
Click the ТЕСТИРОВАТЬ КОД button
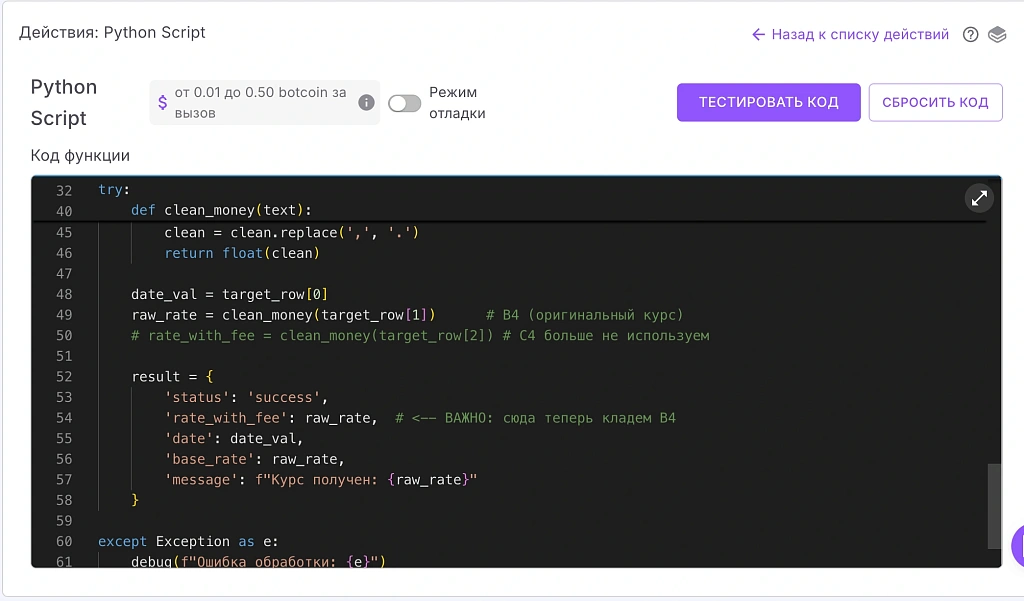pos(769,102)
